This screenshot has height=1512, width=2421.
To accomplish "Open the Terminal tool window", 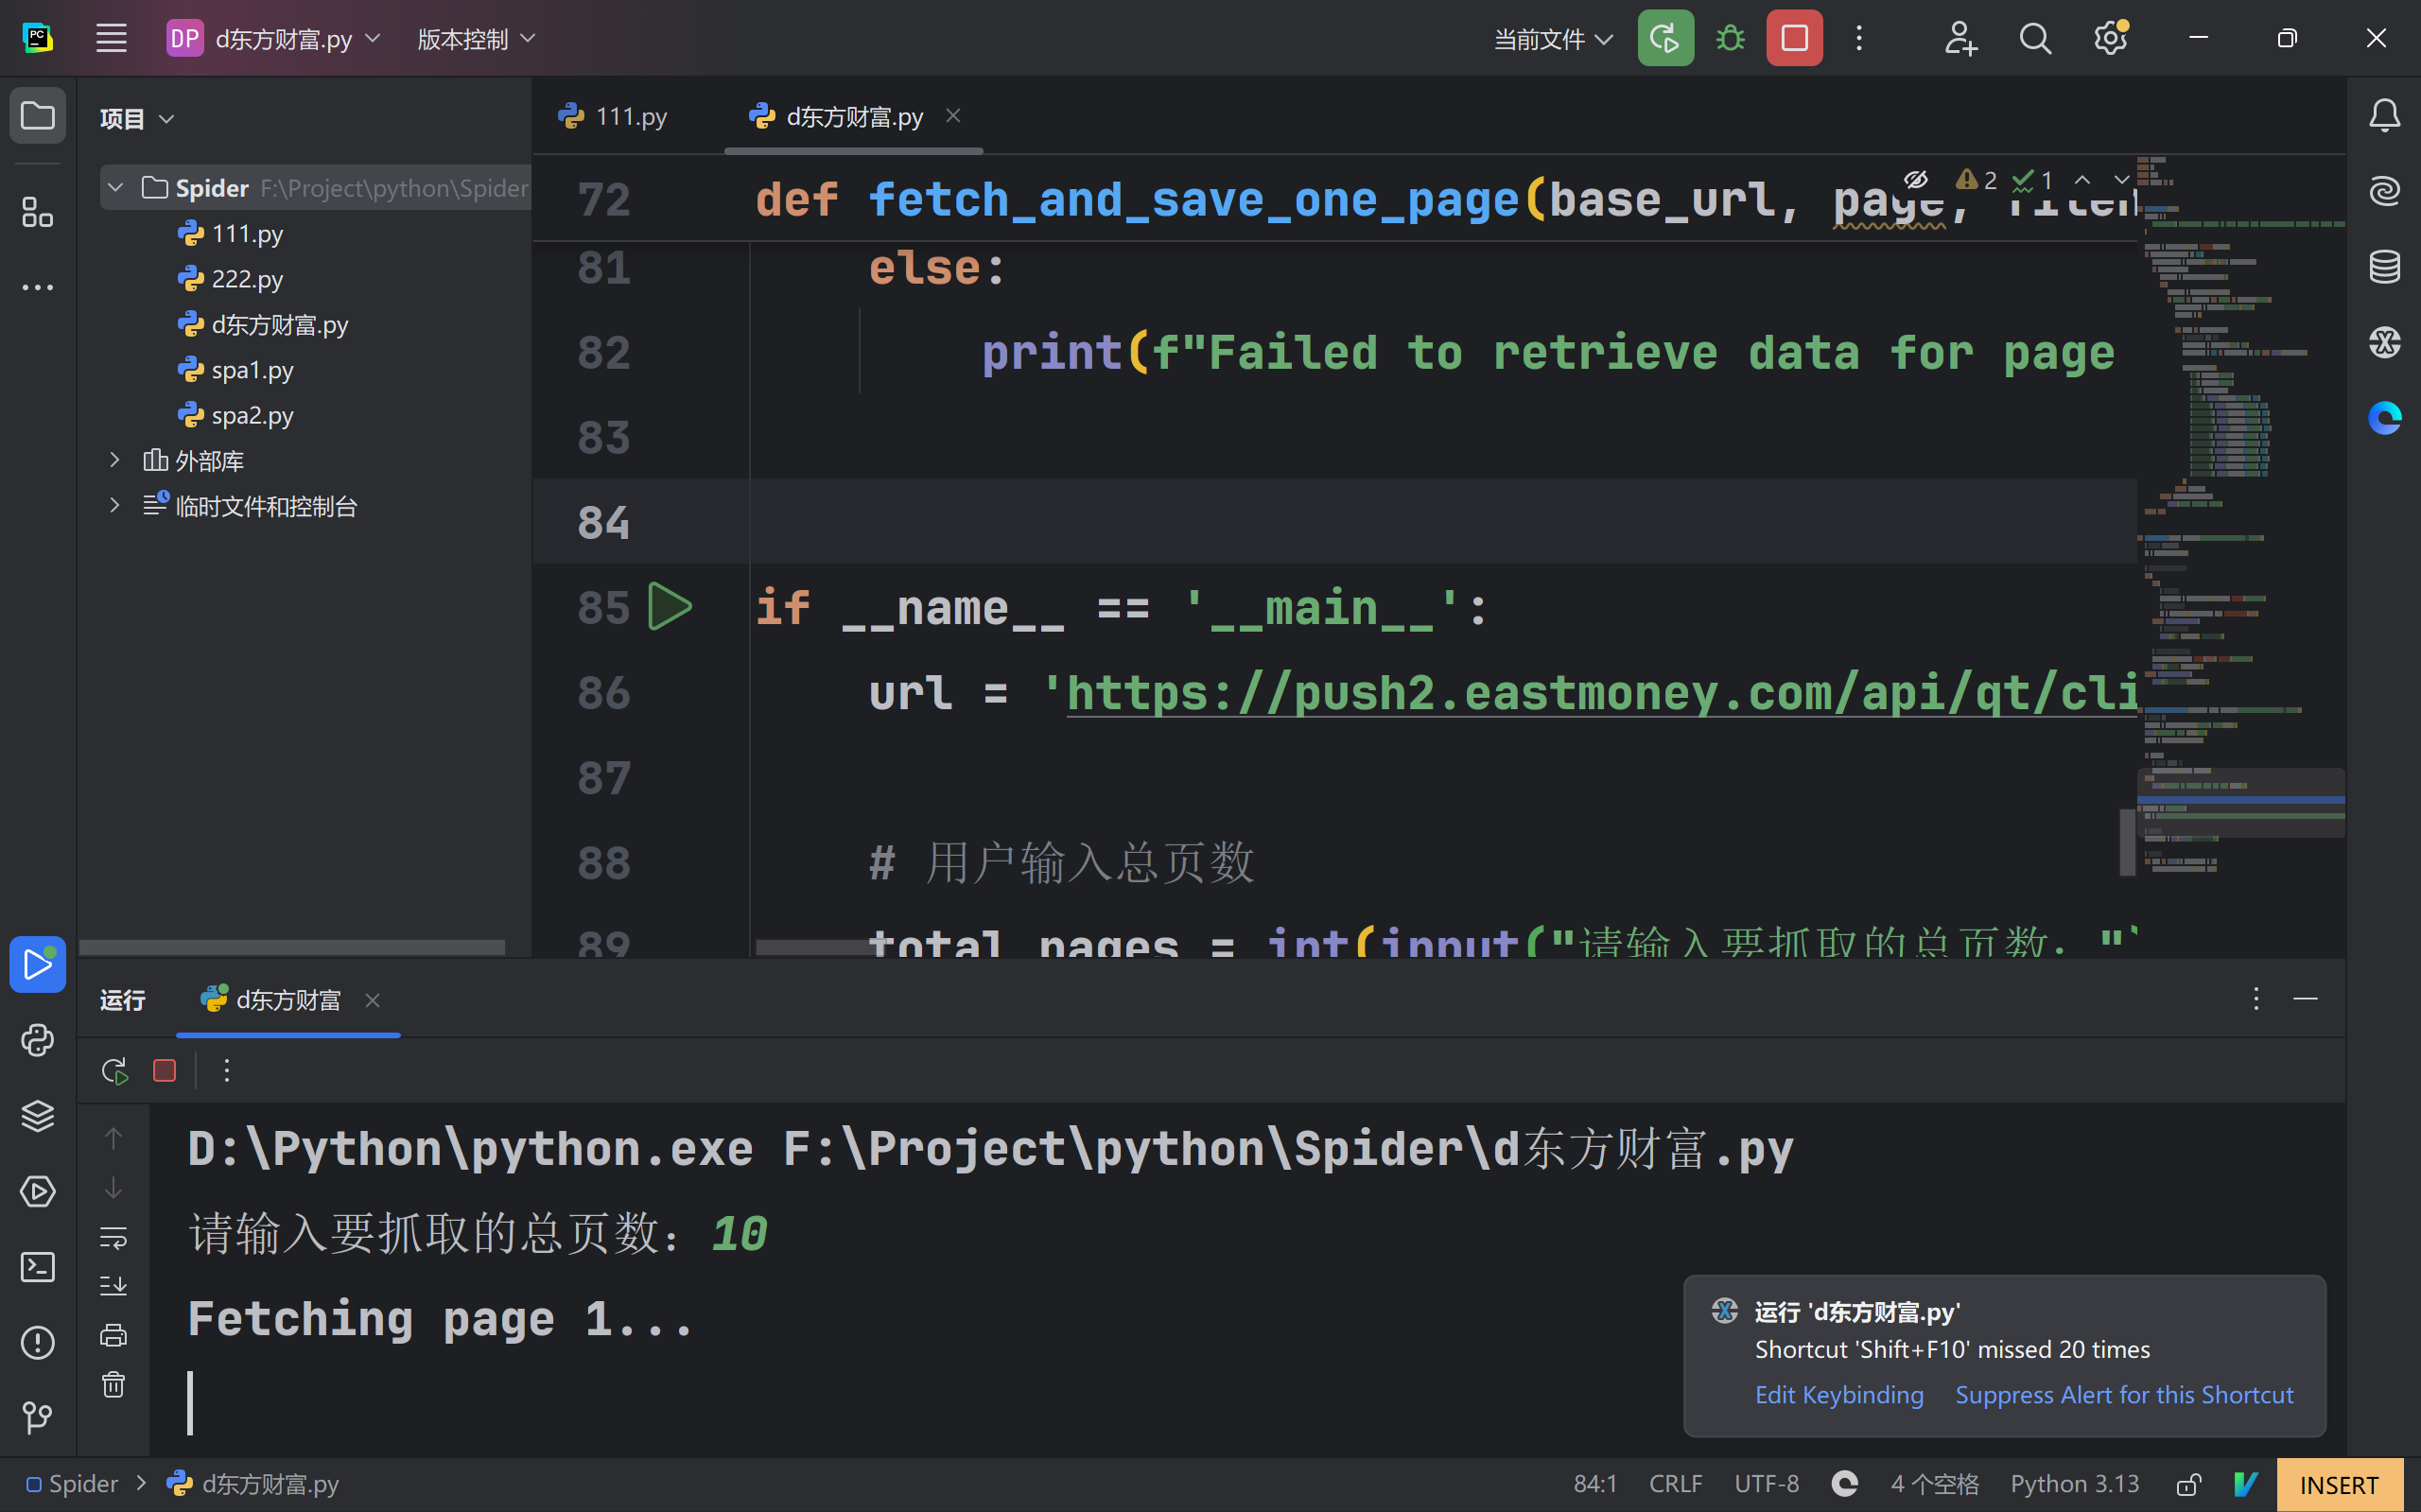I will (38, 1267).
